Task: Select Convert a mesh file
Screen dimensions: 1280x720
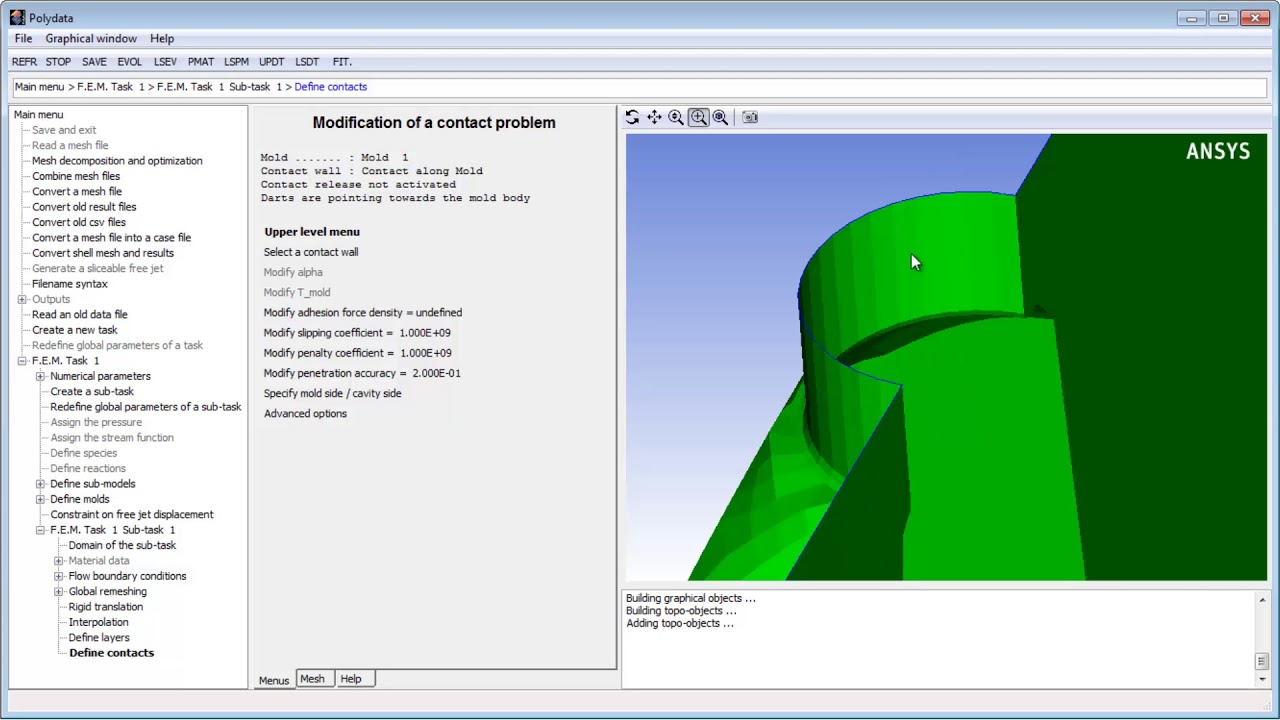Action: tap(77, 192)
